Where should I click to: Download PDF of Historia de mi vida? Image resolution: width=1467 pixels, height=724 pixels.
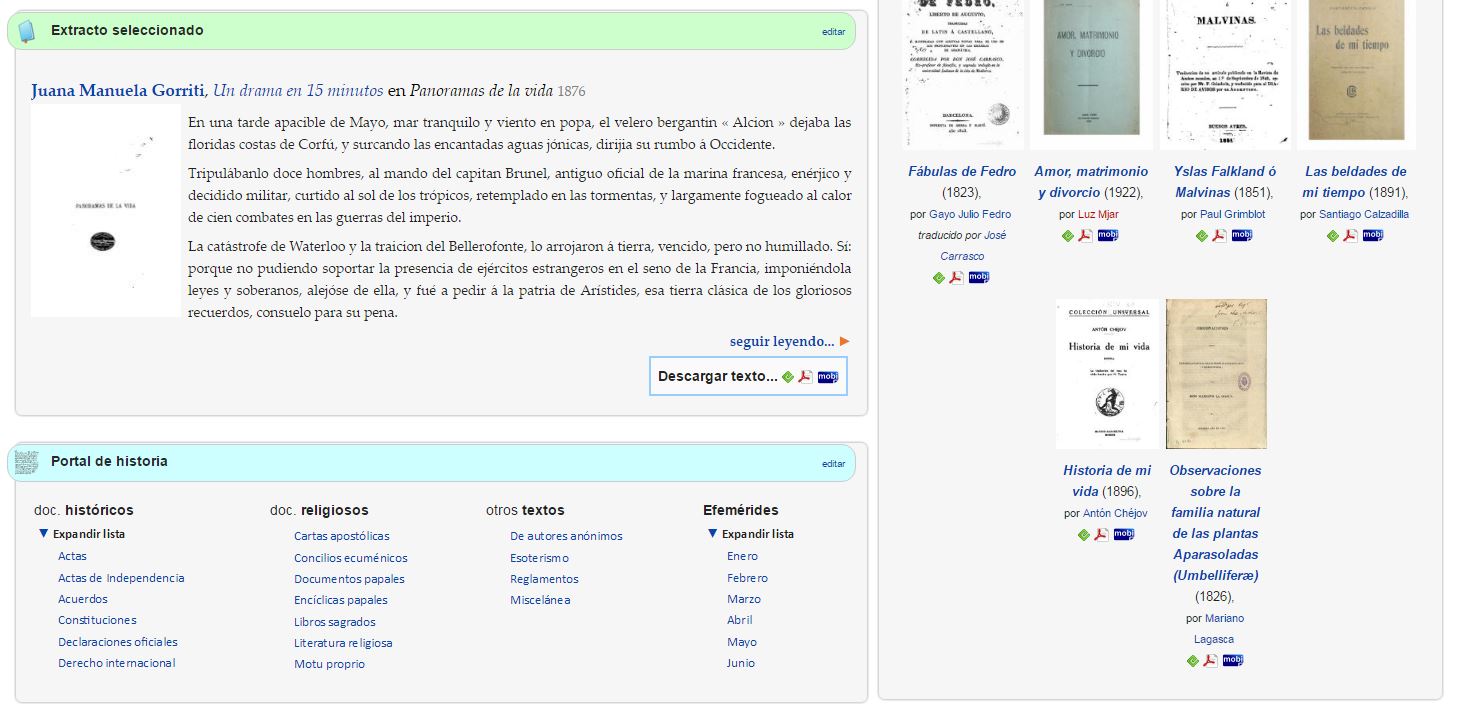coord(1101,534)
